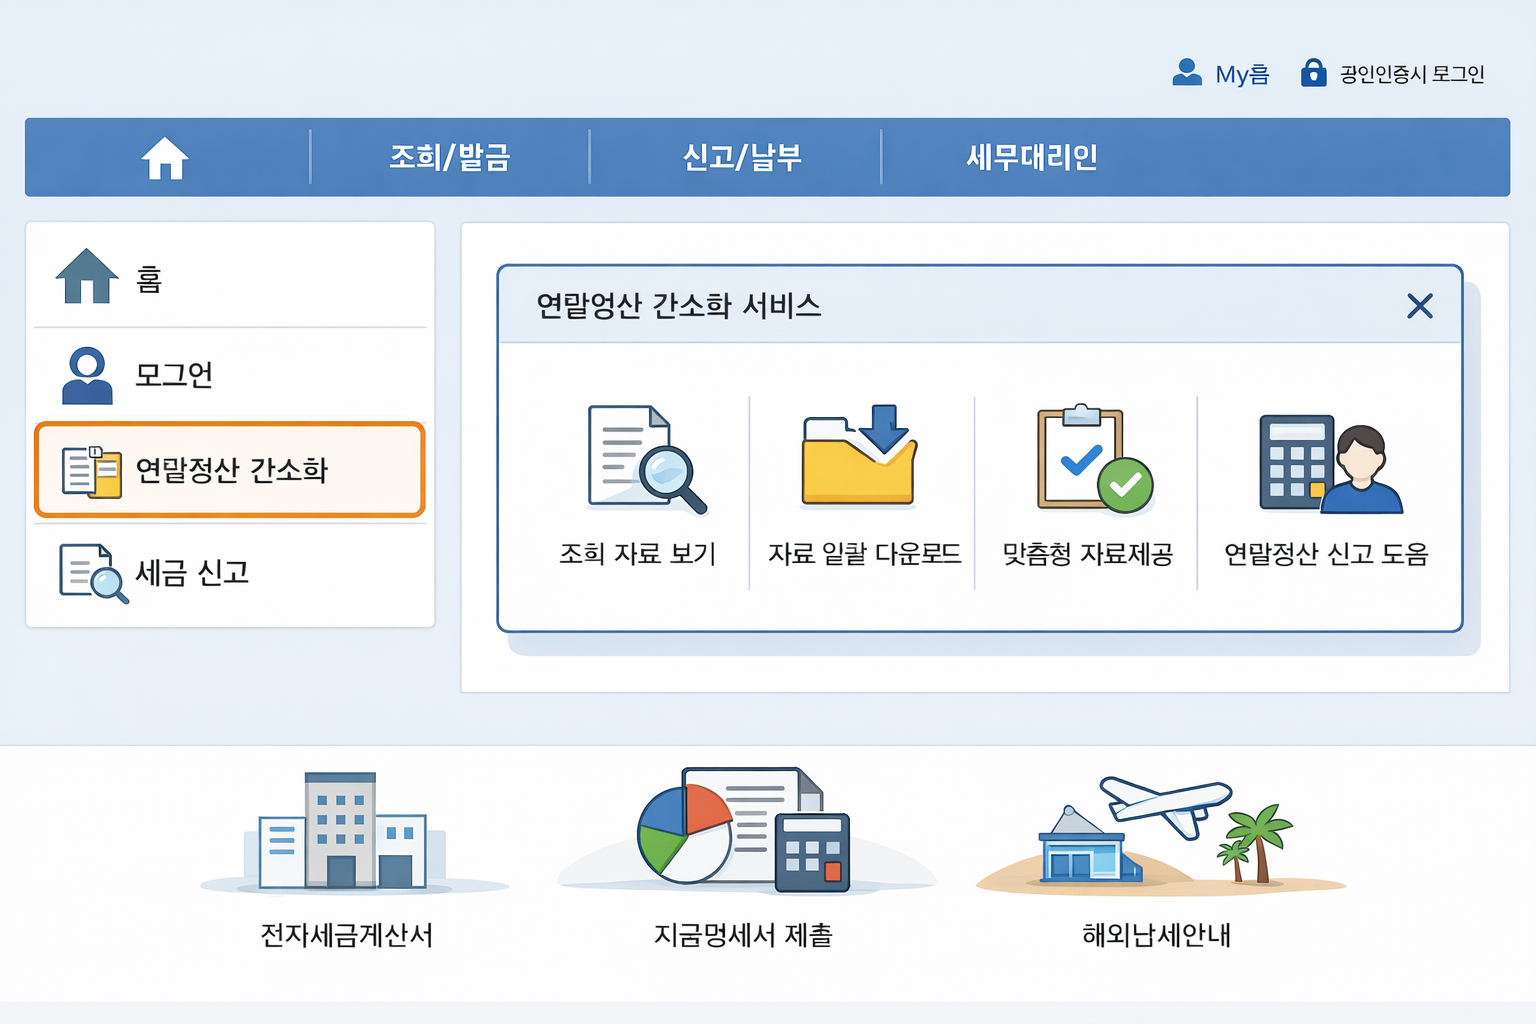Click the 연말정산 신고 도움 label
The image size is (1536, 1024).
pos(1326,554)
